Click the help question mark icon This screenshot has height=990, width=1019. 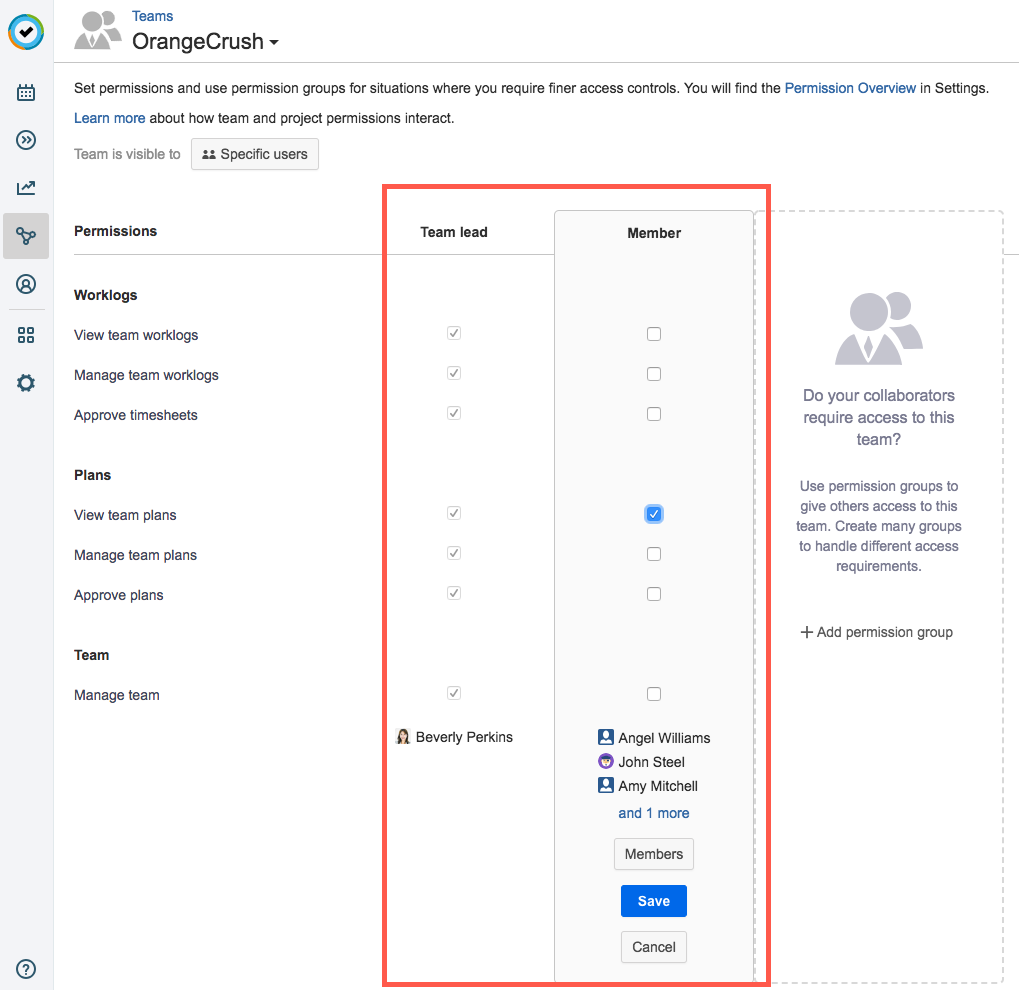tap(26, 969)
